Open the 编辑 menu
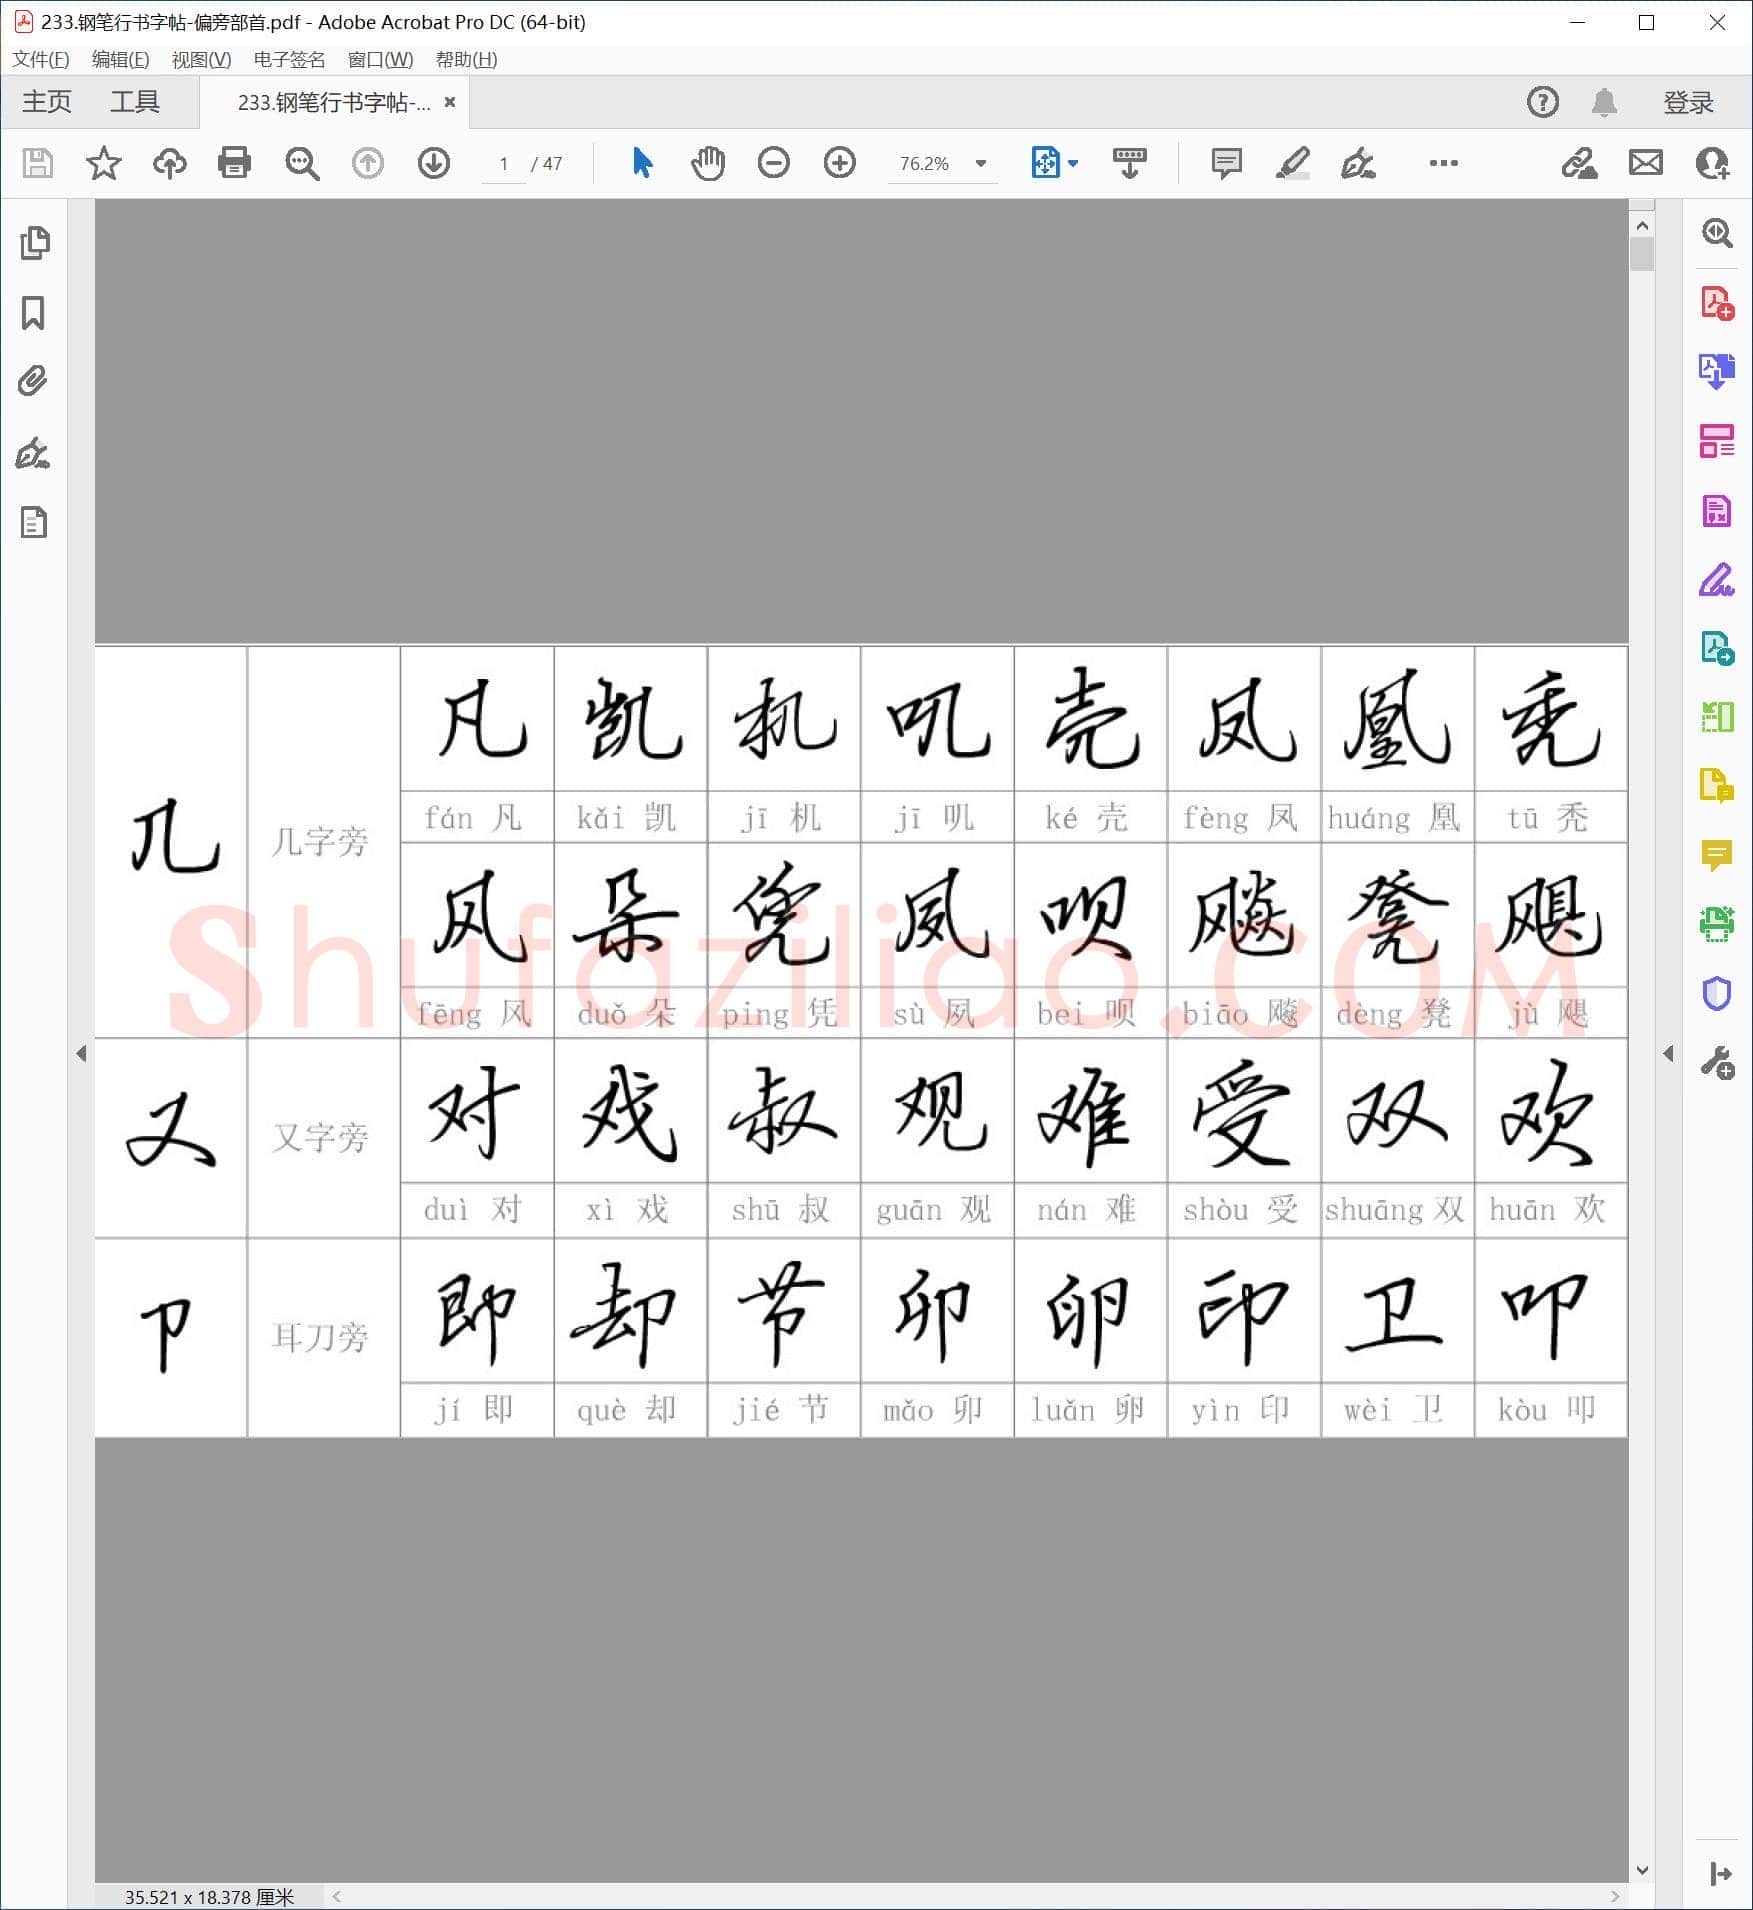1753x1910 pixels. (120, 59)
